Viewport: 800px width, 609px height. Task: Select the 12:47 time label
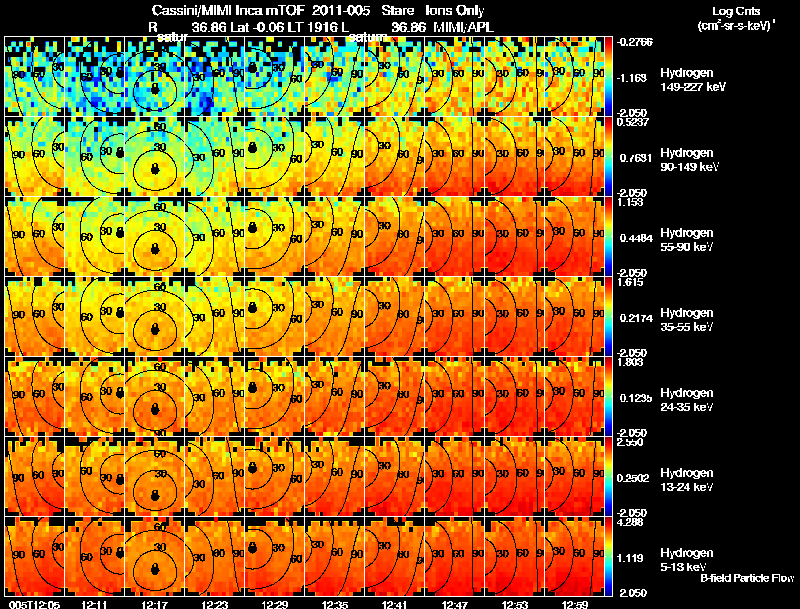click(455, 604)
